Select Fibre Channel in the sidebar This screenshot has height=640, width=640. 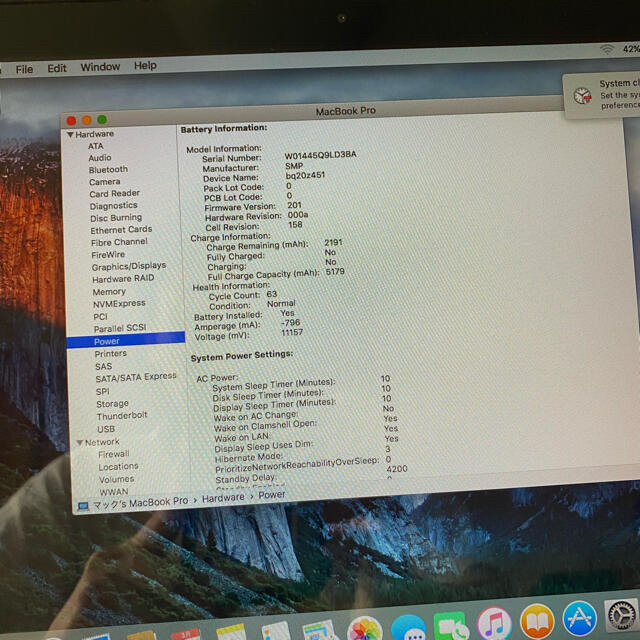119,242
